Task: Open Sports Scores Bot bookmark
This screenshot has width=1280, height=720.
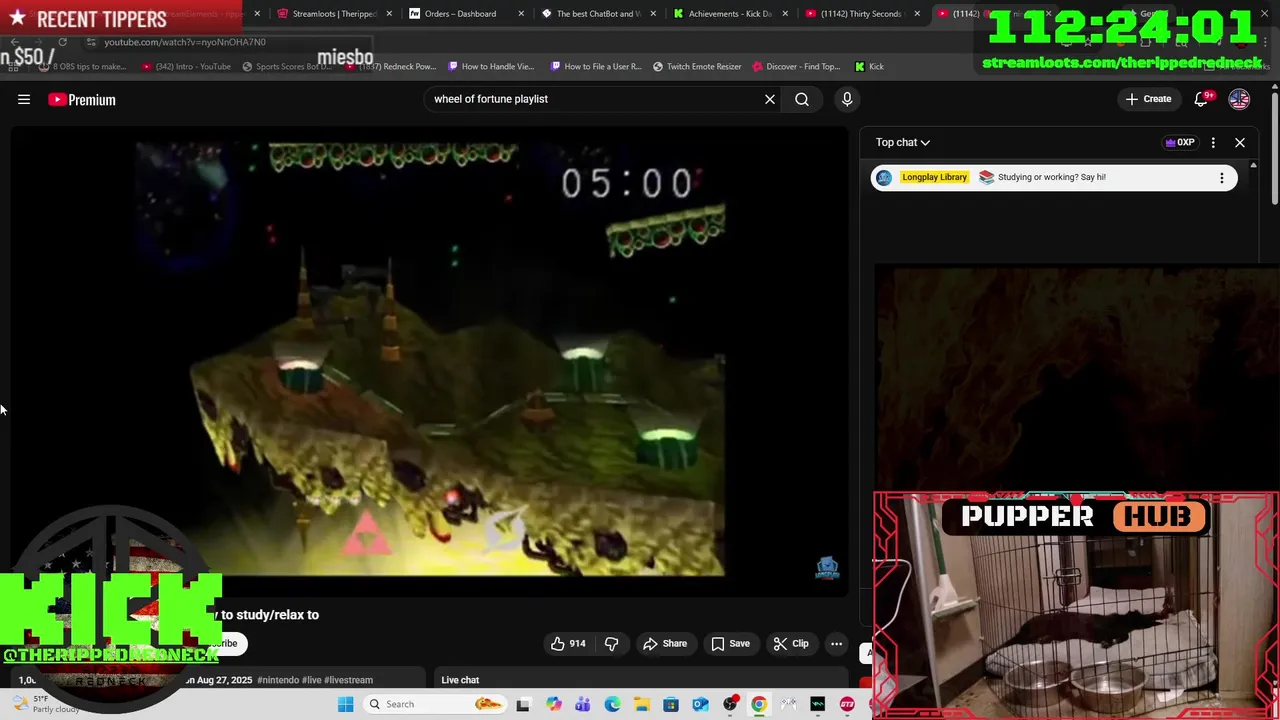Action: point(287,67)
